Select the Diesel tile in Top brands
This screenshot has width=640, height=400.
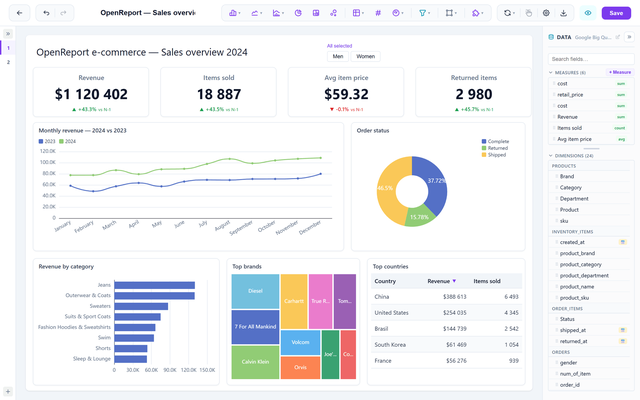255,291
